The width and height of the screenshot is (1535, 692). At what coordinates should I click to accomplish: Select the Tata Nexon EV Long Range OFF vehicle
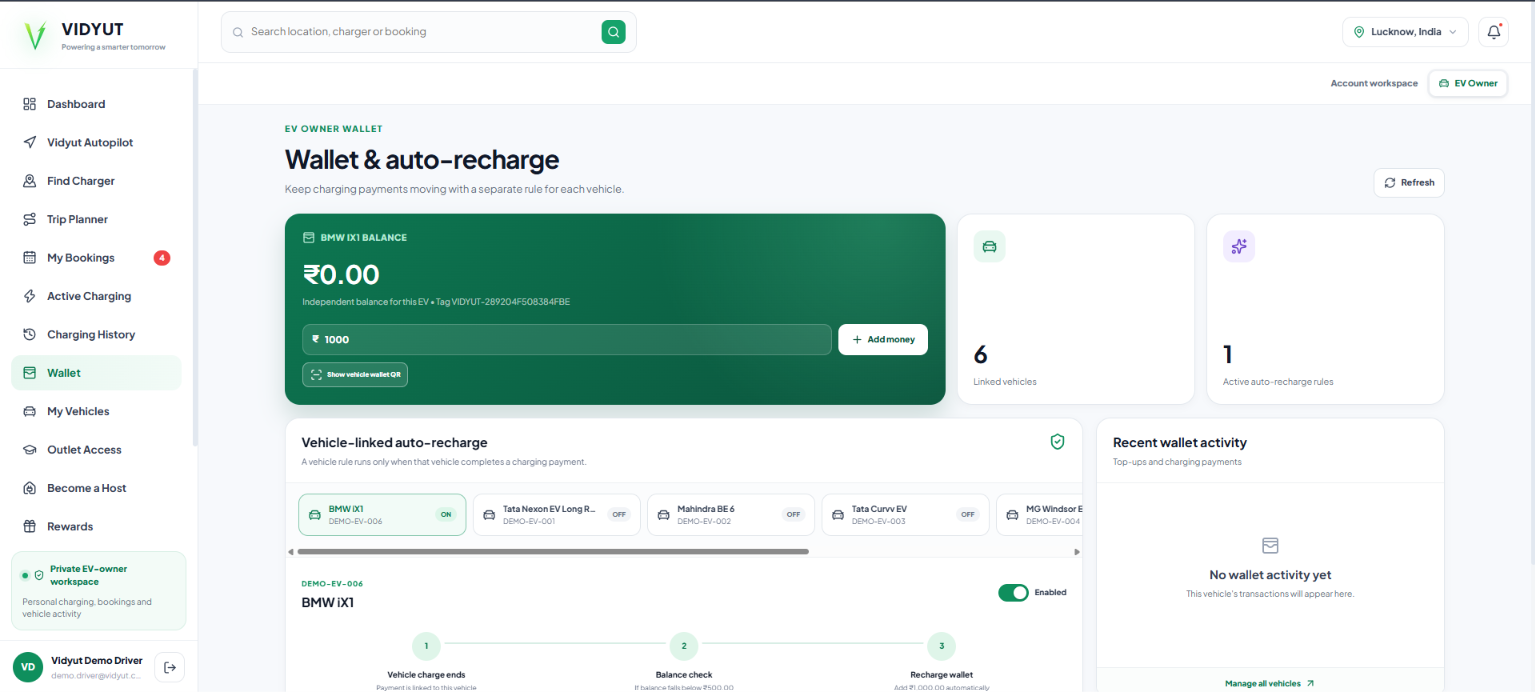[556, 514]
